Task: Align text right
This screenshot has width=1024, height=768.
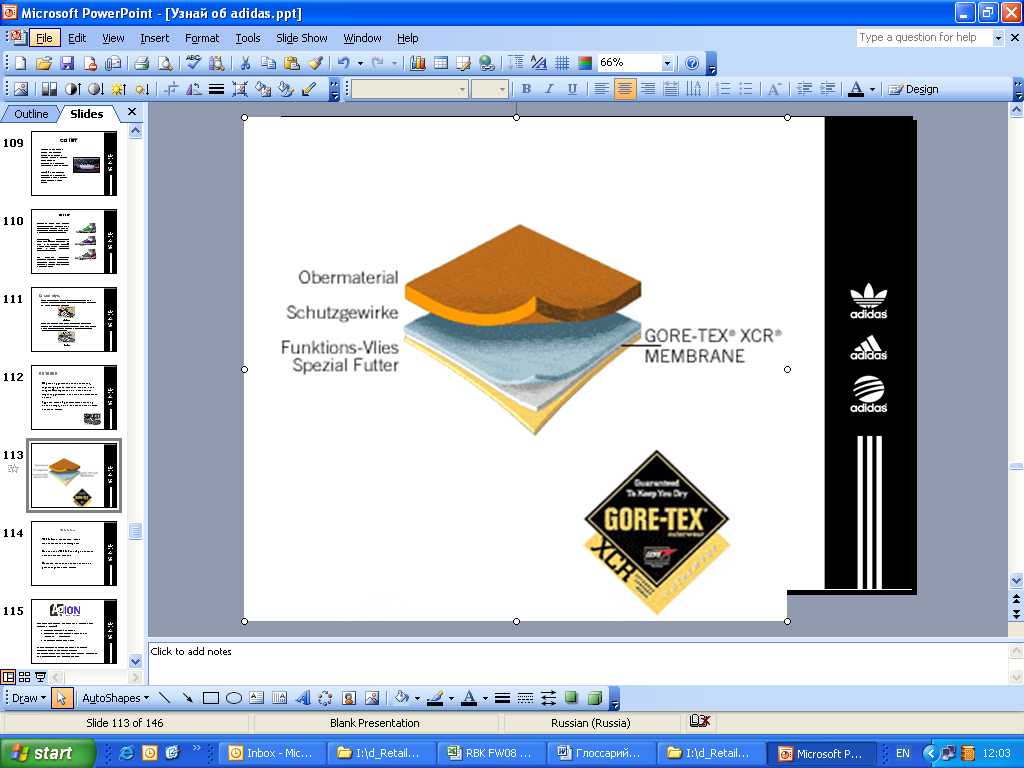Action: coord(648,89)
